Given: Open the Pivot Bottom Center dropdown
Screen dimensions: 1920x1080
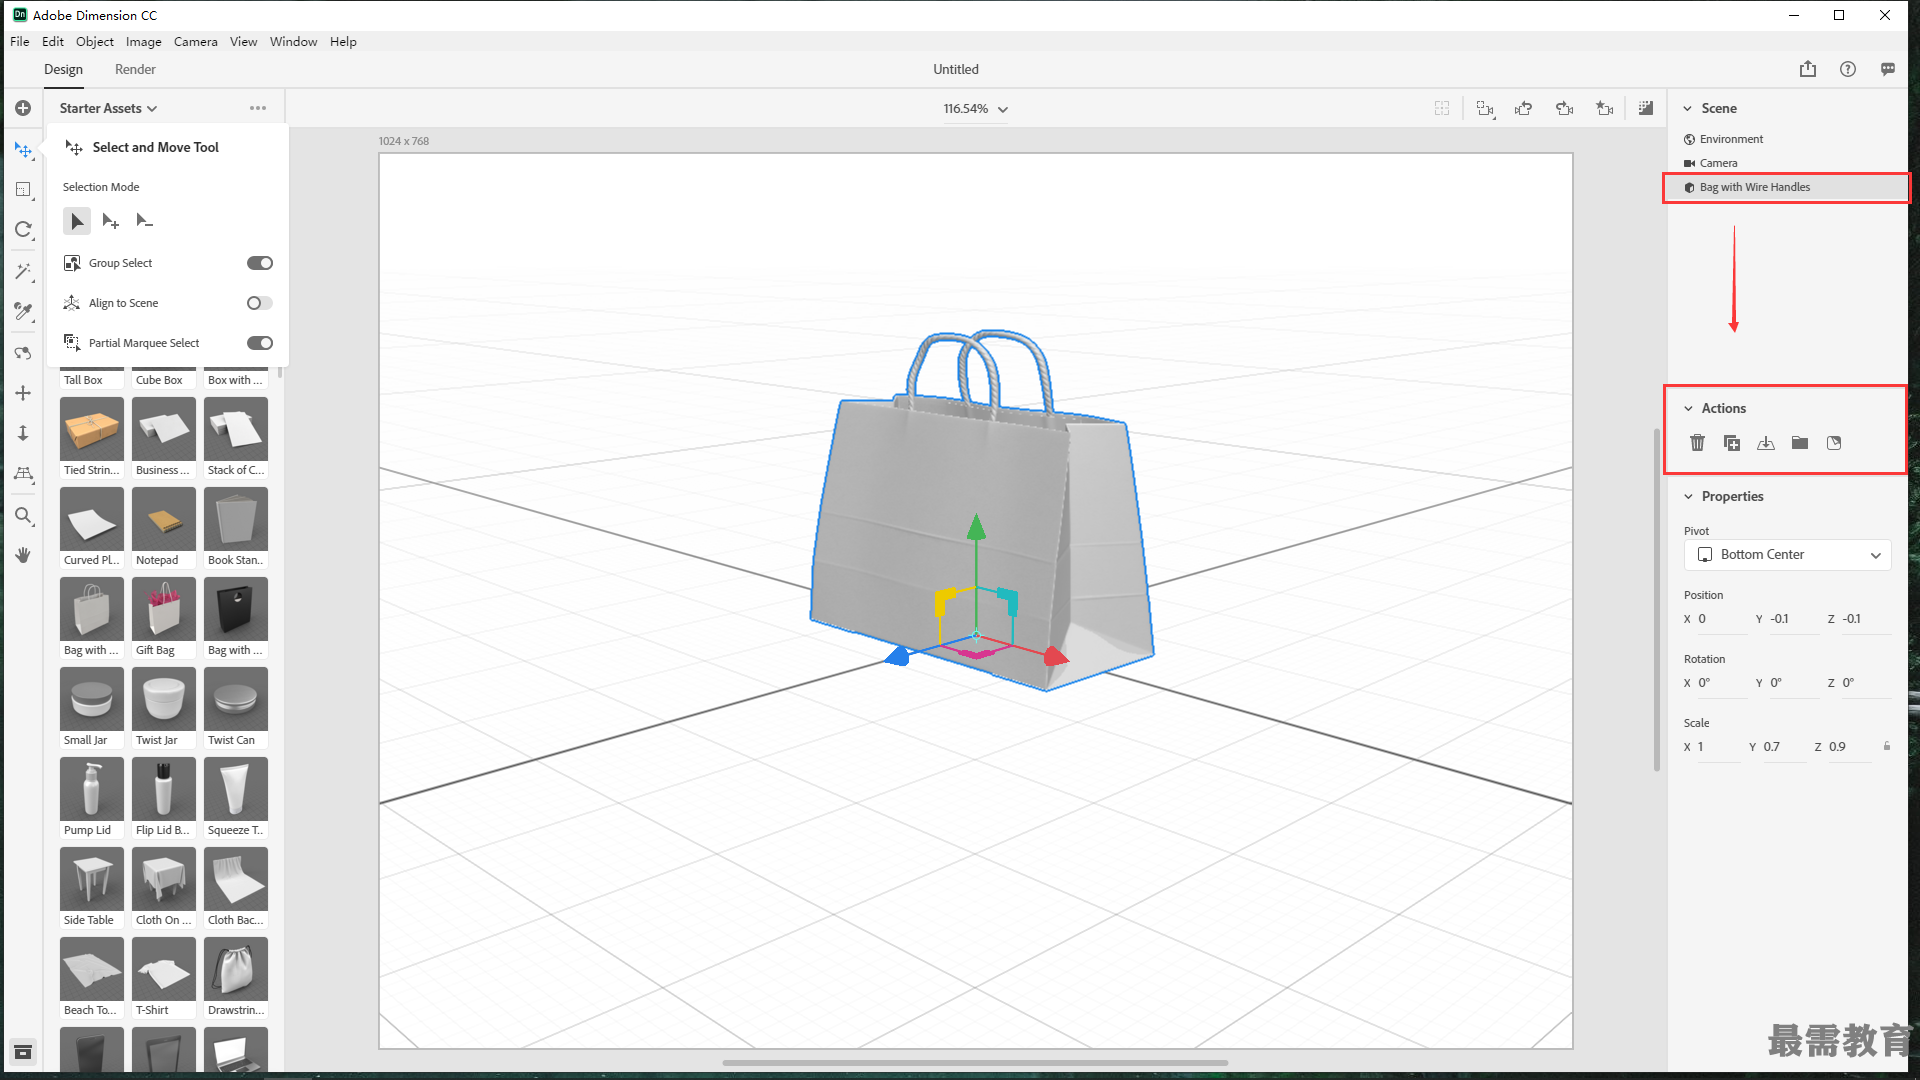Looking at the screenshot, I should [1787, 555].
